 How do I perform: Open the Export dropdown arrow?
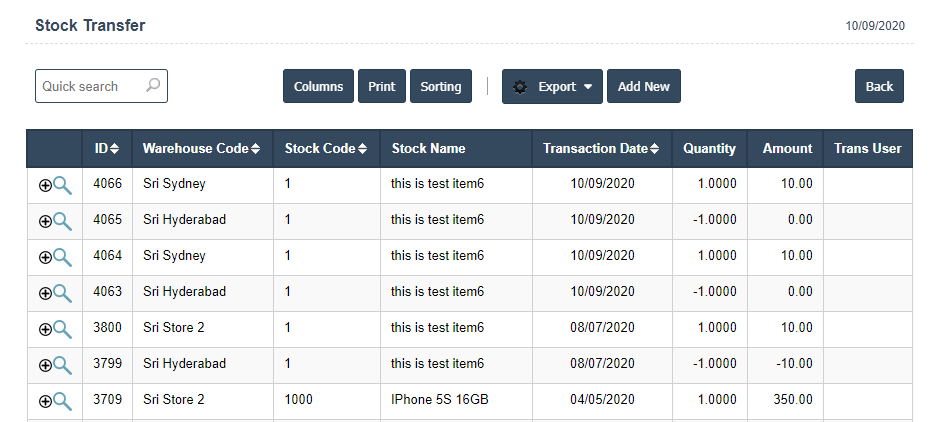[588, 87]
